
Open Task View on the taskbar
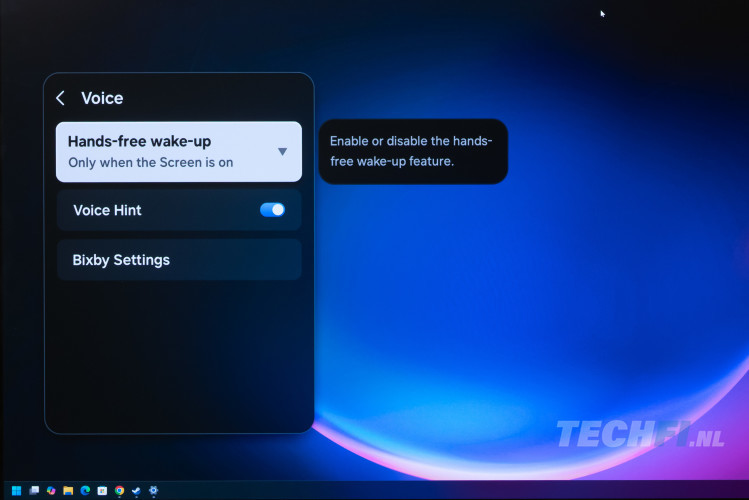pos(34,490)
